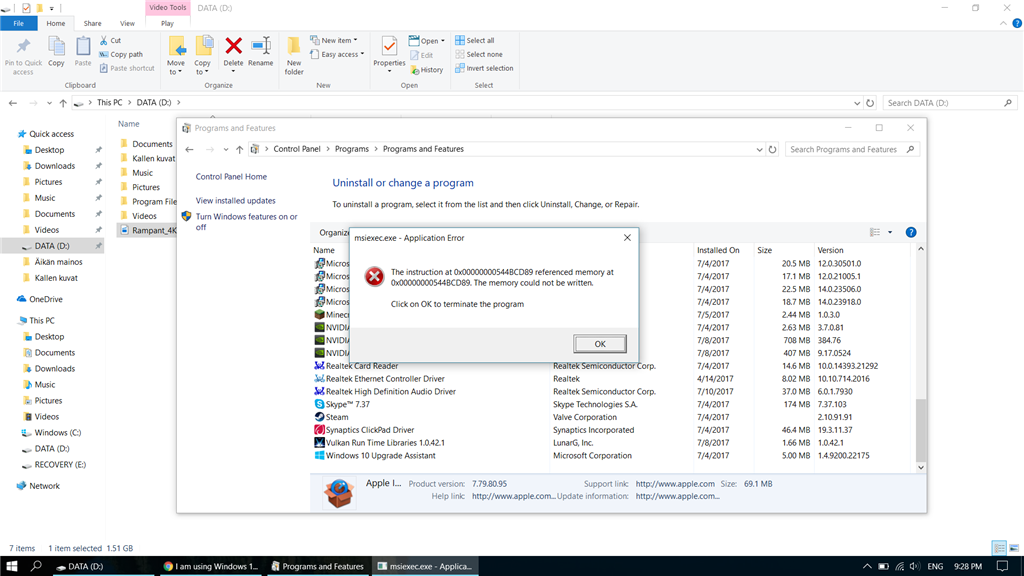Screen dimensions: 1024x576
Task: Select DATA (D:) in Quick access list
Action: (52, 246)
